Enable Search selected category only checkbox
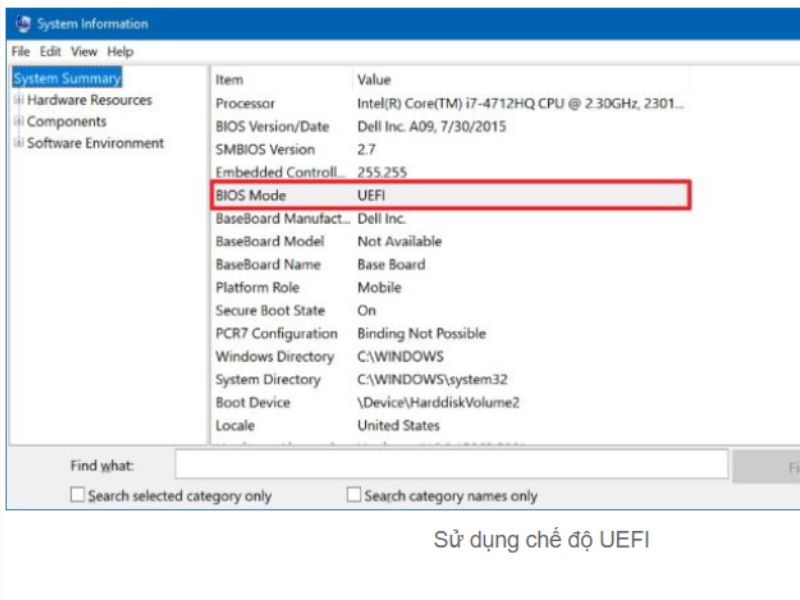 [x=78, y=494]
